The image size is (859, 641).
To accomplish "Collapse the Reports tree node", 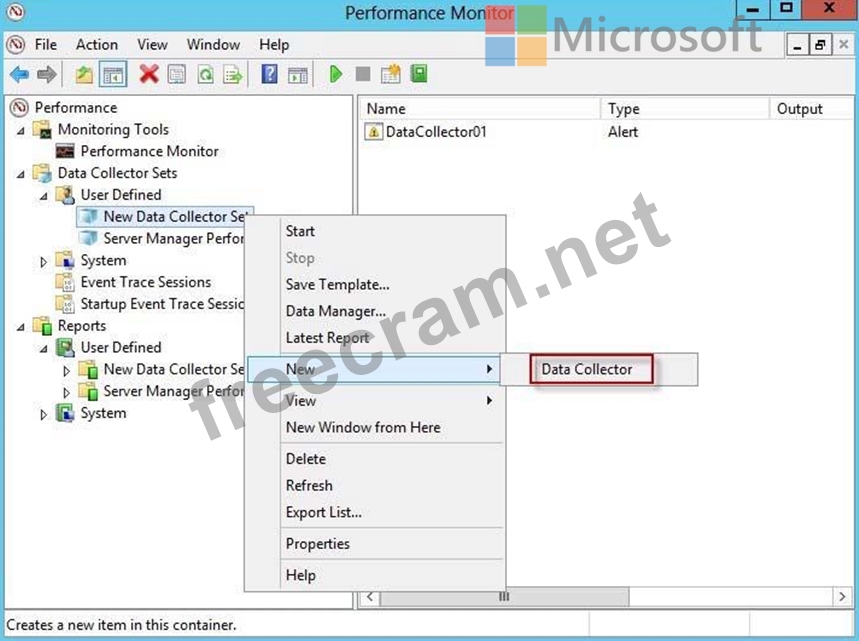I will pyautogui.click(x=21, y=328).
